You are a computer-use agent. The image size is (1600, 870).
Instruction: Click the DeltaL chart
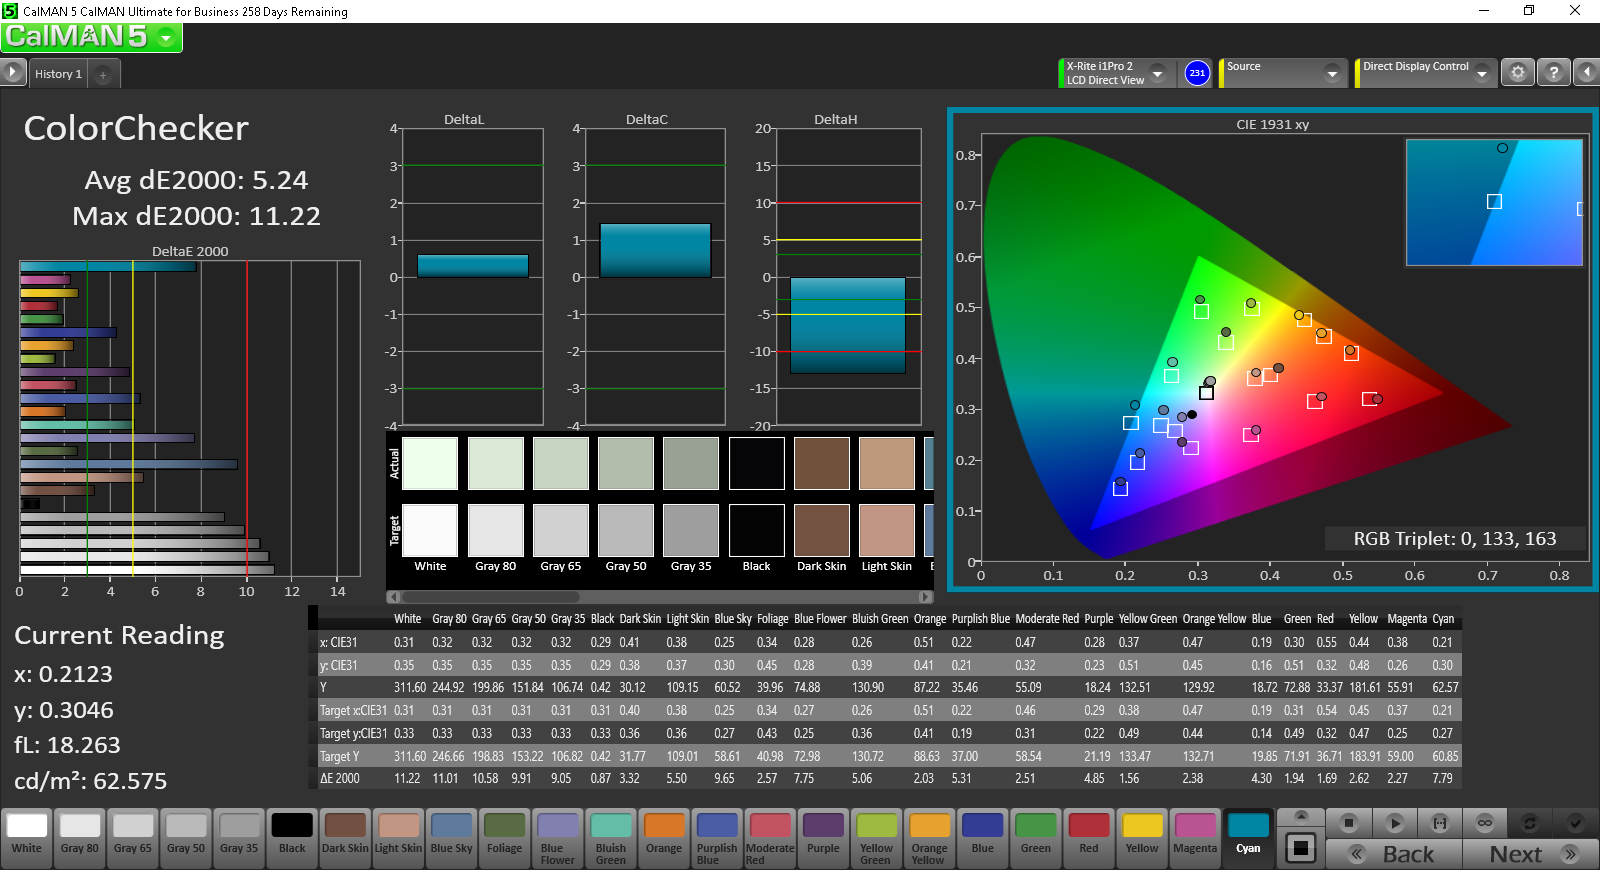[x=472, y=277]
